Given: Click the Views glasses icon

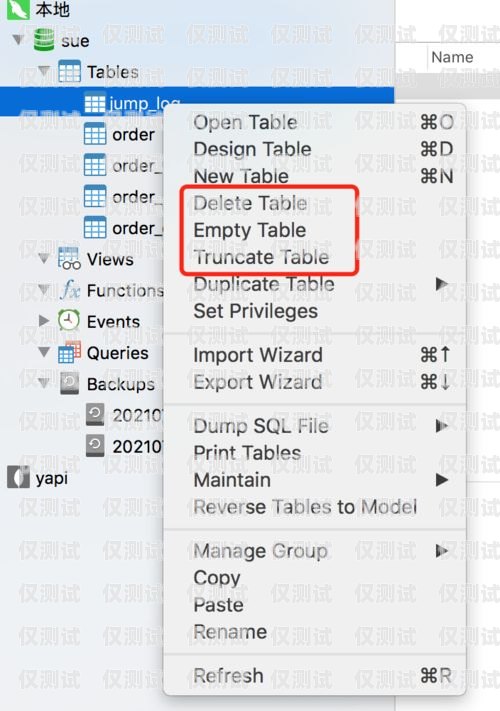Looking at the screenshot, I should tap(69, 259).
